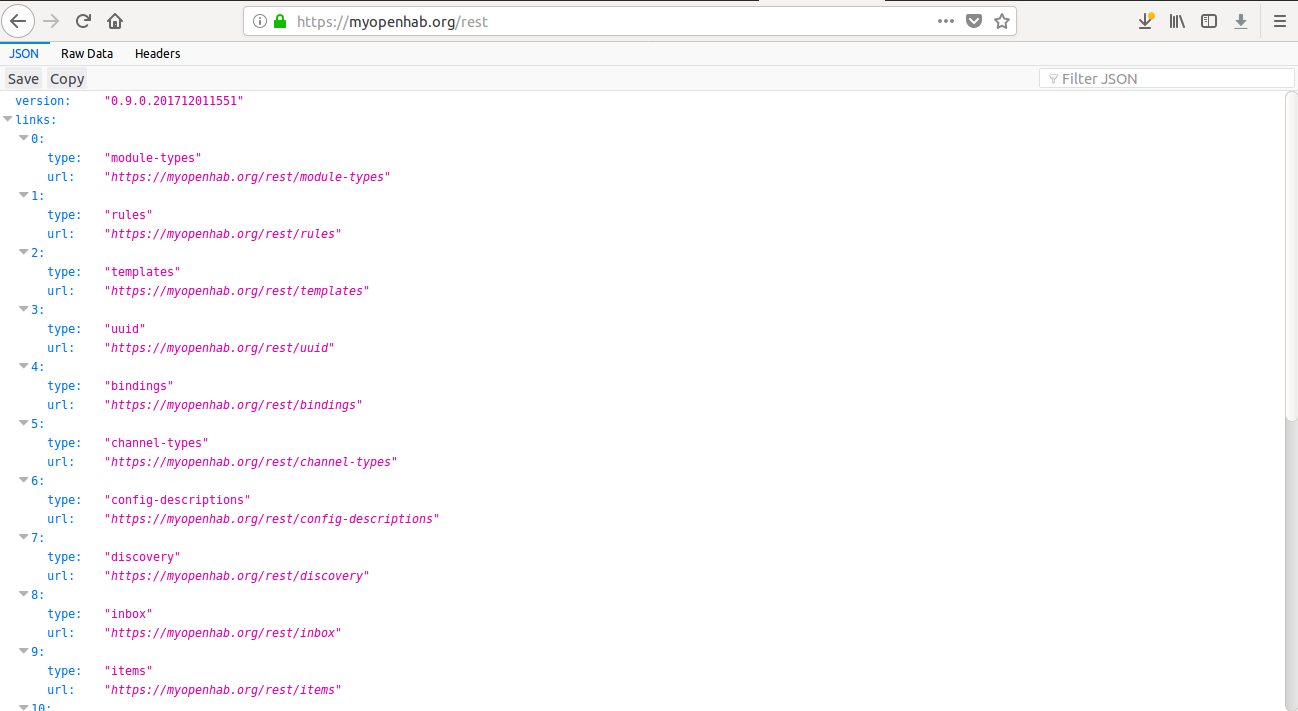Select the "templates" type value
Screen dimensions: 1298x711
143,272
